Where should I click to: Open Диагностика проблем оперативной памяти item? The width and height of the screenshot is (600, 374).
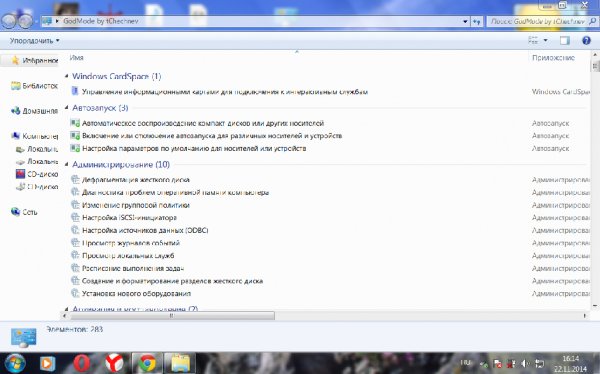(175, 192)
